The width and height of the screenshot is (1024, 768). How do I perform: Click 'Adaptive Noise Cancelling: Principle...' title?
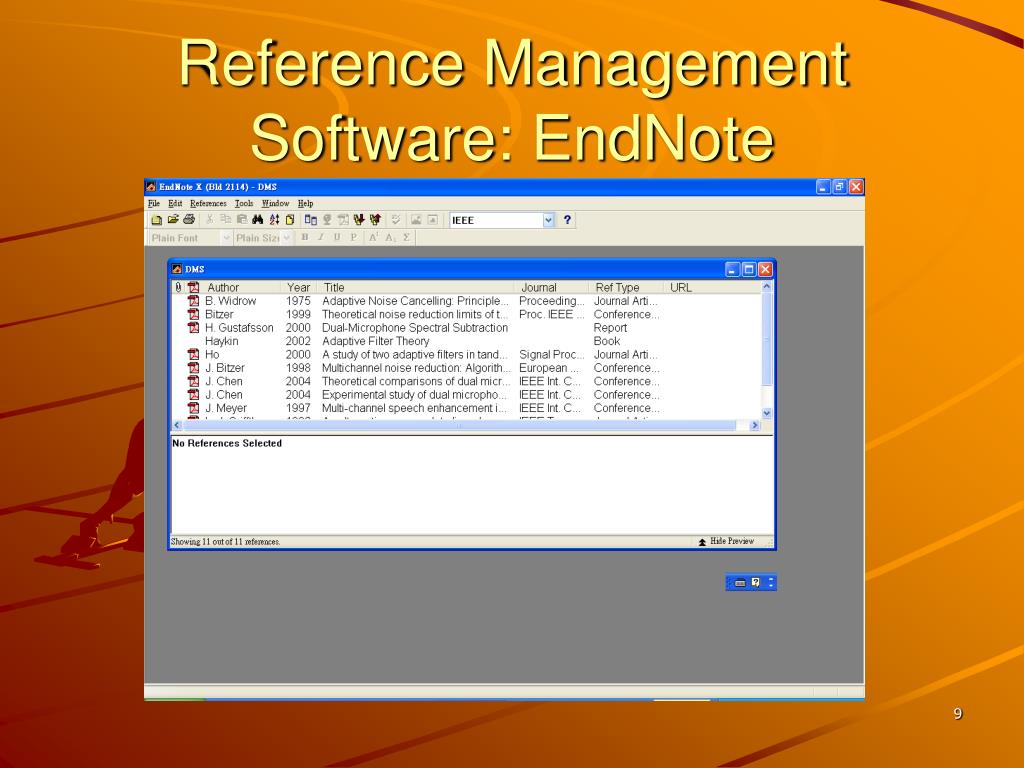415,301
